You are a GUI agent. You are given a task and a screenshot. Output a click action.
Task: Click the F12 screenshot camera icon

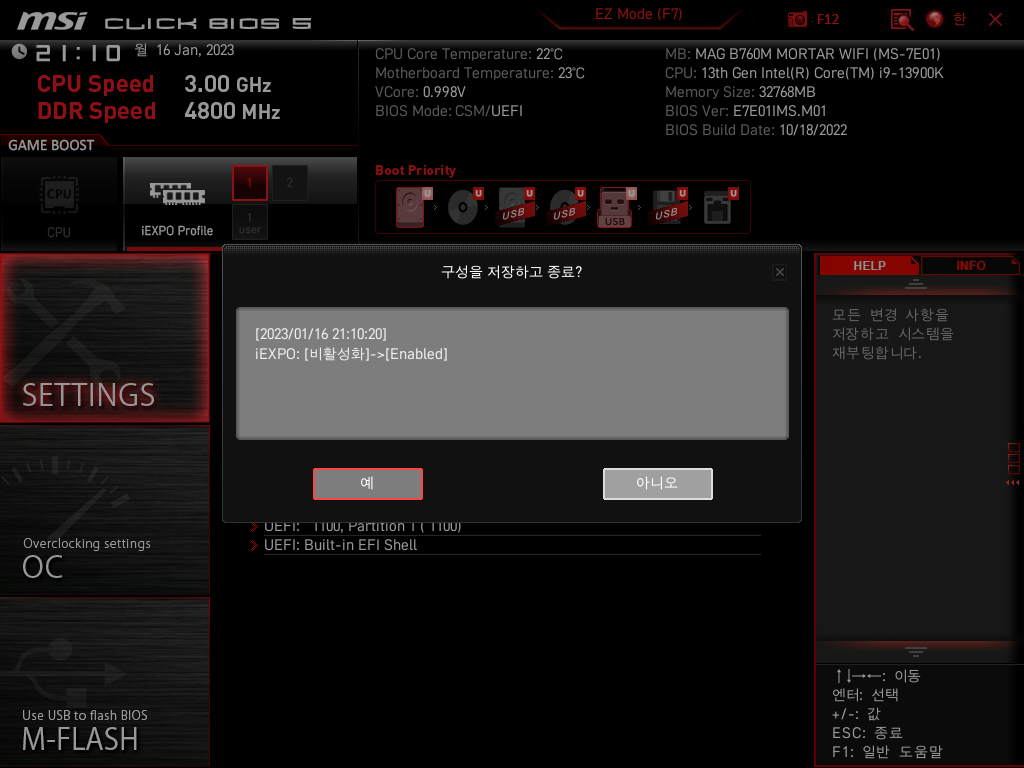798,19
